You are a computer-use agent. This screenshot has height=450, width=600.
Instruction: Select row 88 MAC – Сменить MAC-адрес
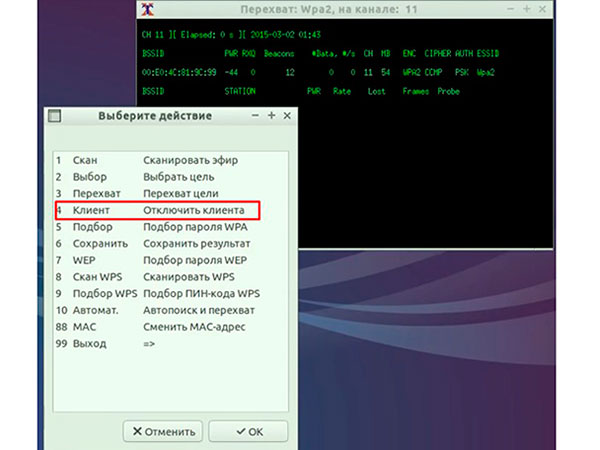pos(171,327)
